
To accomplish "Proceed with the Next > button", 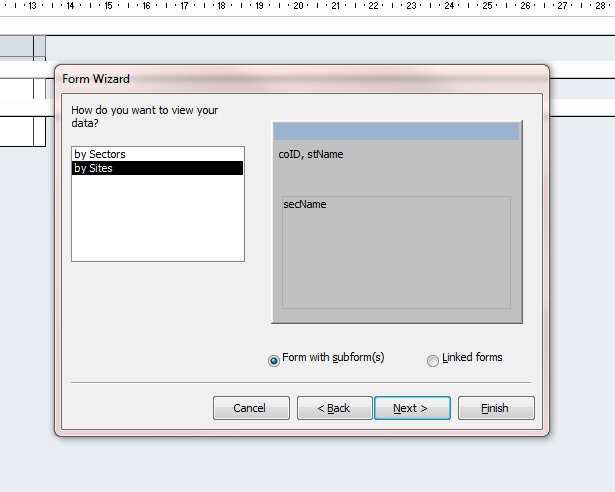I will click(x=412, y=408).
